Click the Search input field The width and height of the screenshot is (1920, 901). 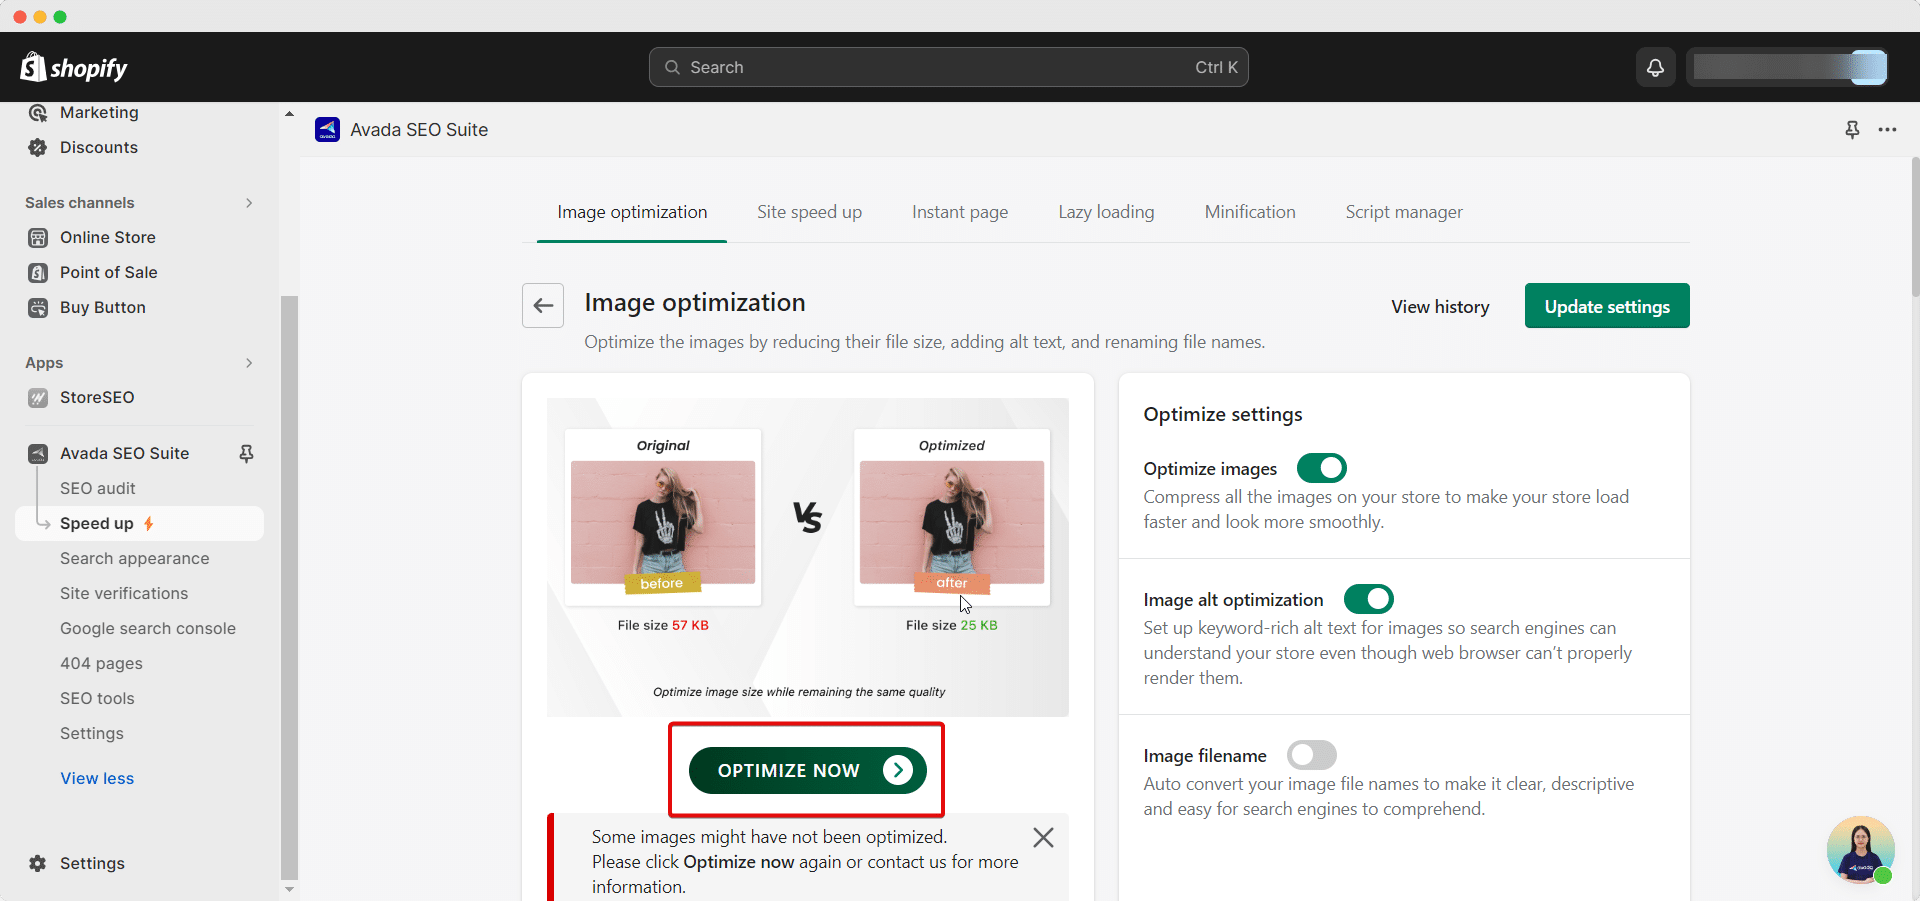(948, 67)
